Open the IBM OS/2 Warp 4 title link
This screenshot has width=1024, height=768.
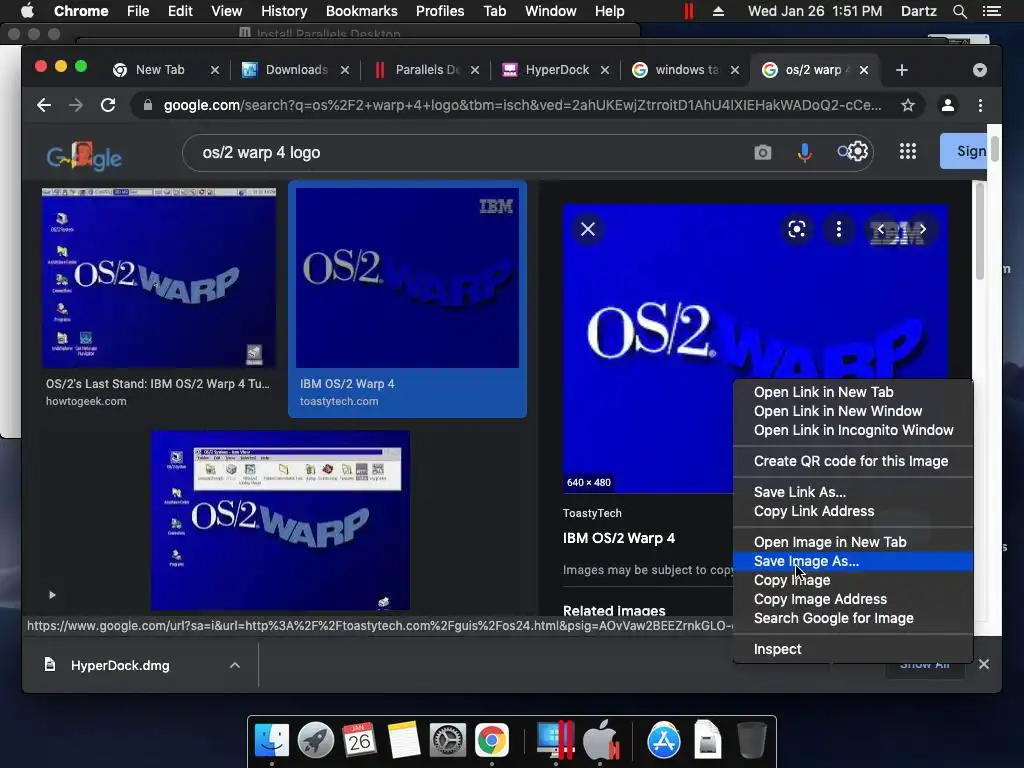point(618,538)
